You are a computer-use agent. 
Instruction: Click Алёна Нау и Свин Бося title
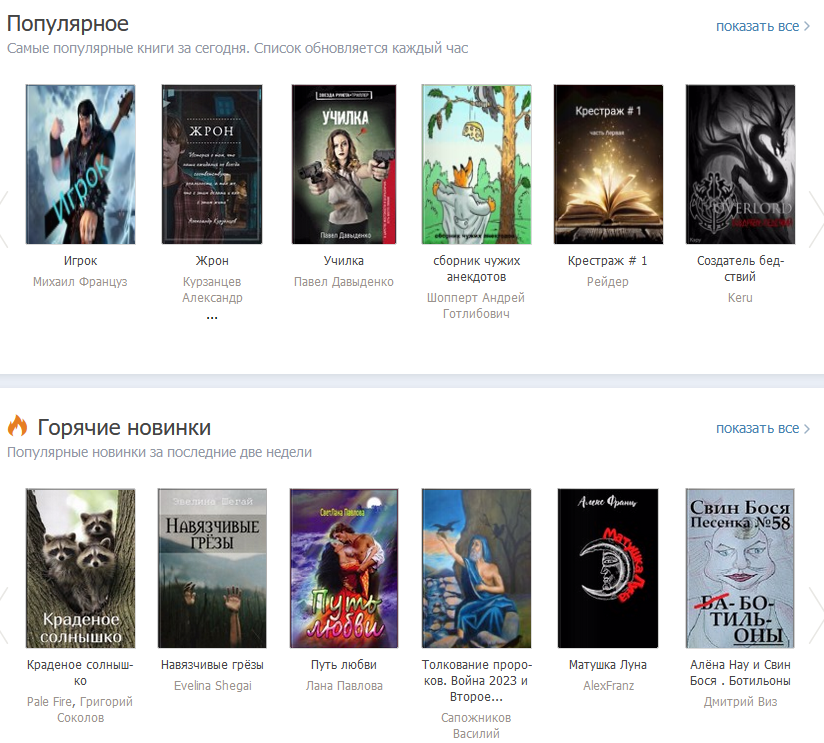pos(740,673)
